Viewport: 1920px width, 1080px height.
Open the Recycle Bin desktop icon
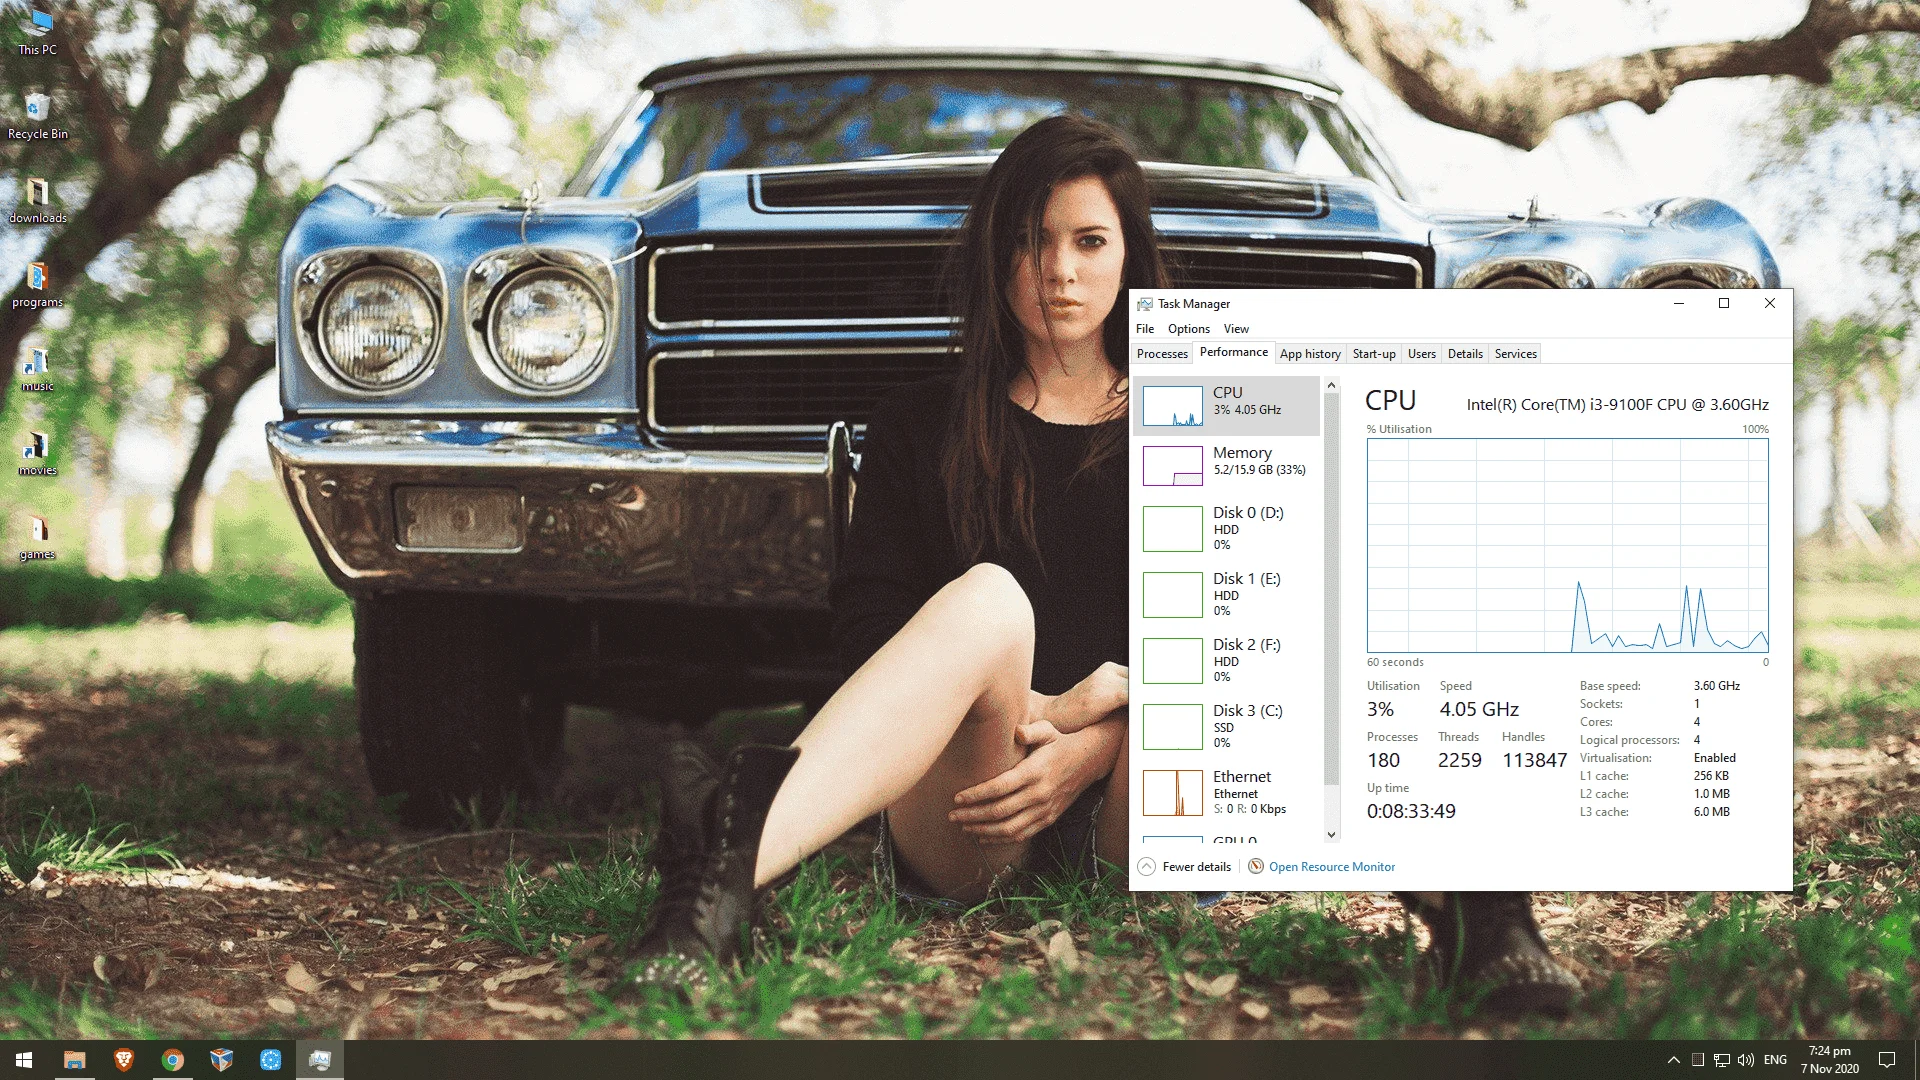(x=37, y=116)
